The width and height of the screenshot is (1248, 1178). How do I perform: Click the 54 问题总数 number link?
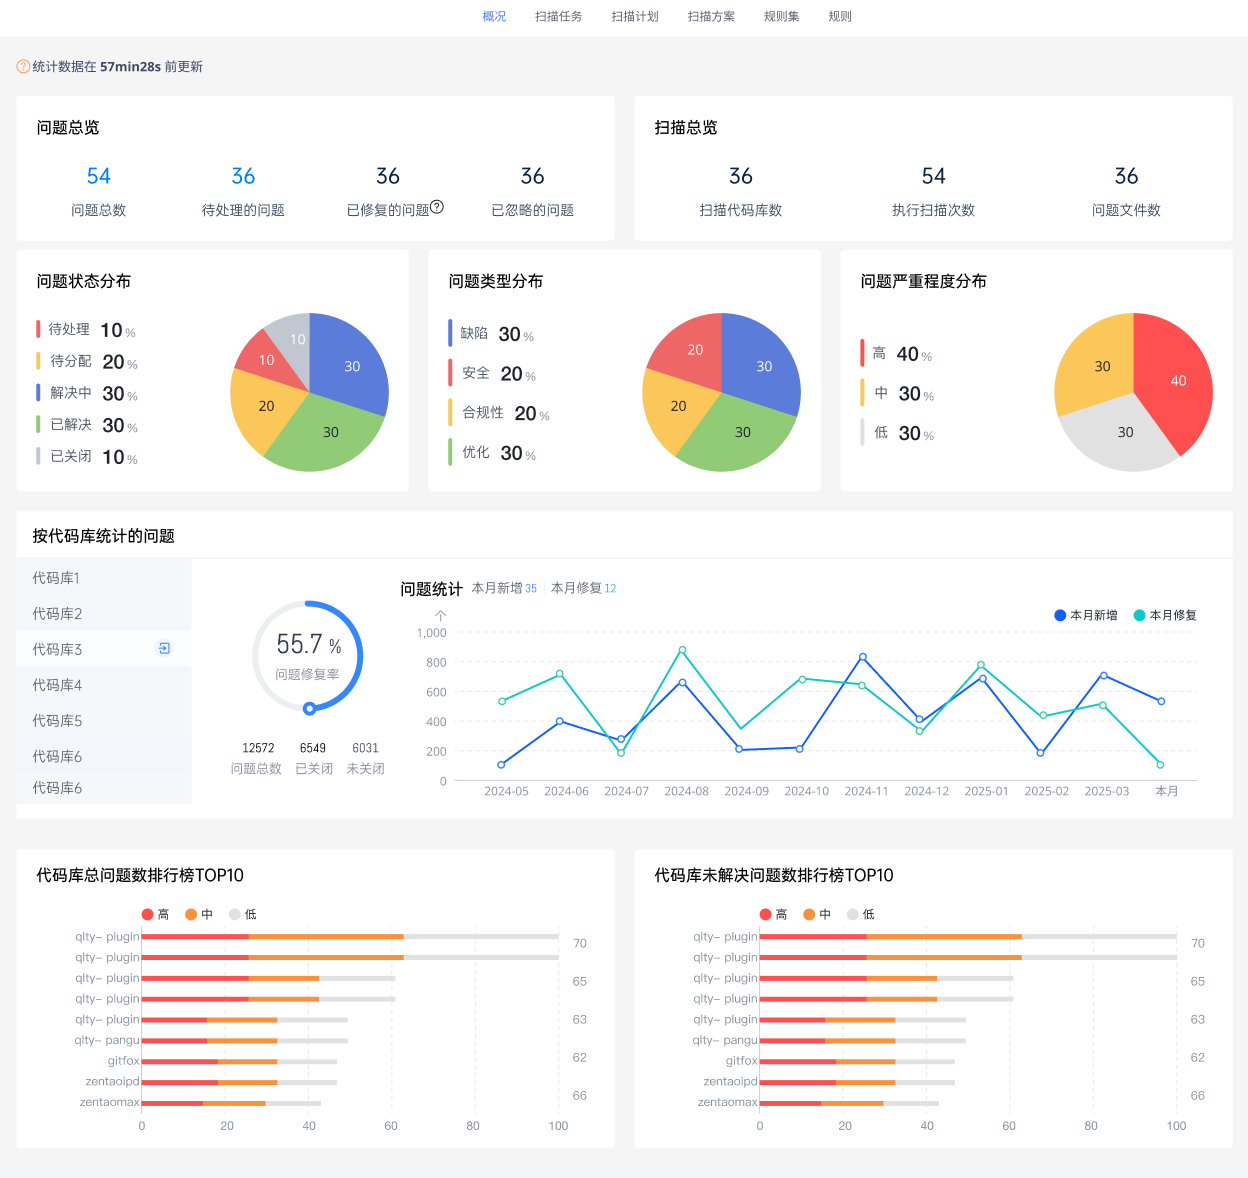tap(99, 177)
